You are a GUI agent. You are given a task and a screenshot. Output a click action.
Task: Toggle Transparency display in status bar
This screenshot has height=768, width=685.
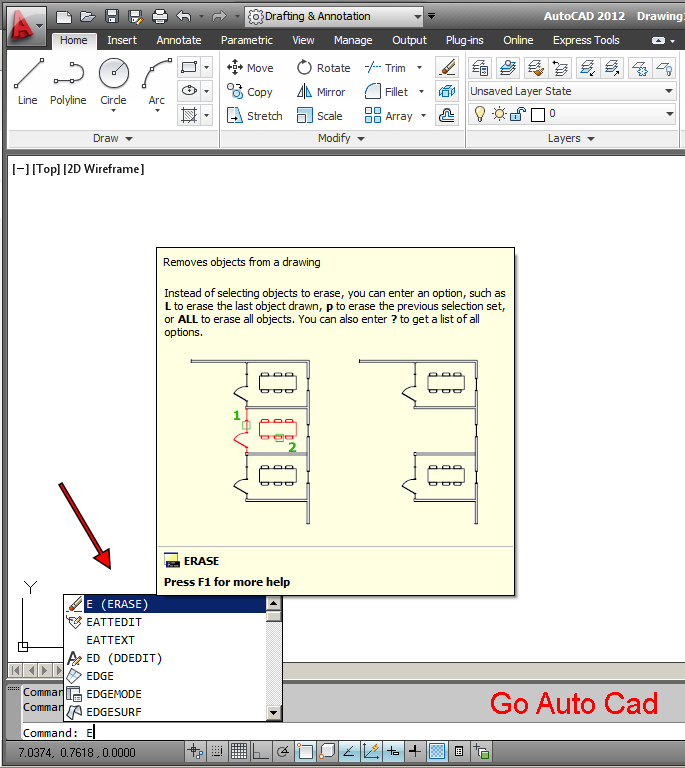(437, 751)
